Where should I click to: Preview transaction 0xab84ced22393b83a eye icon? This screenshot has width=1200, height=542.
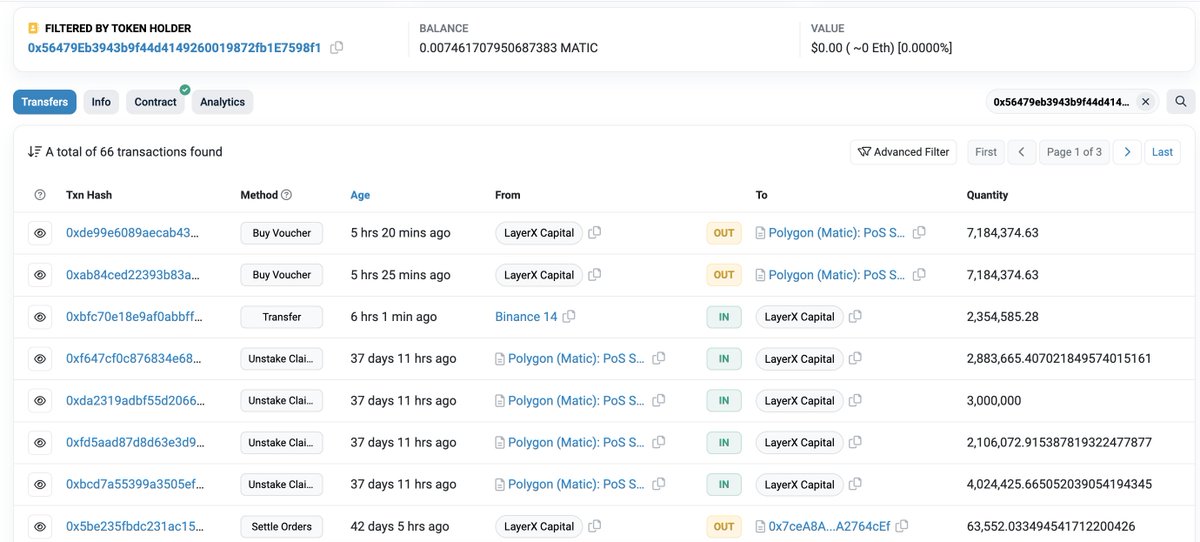40,275
